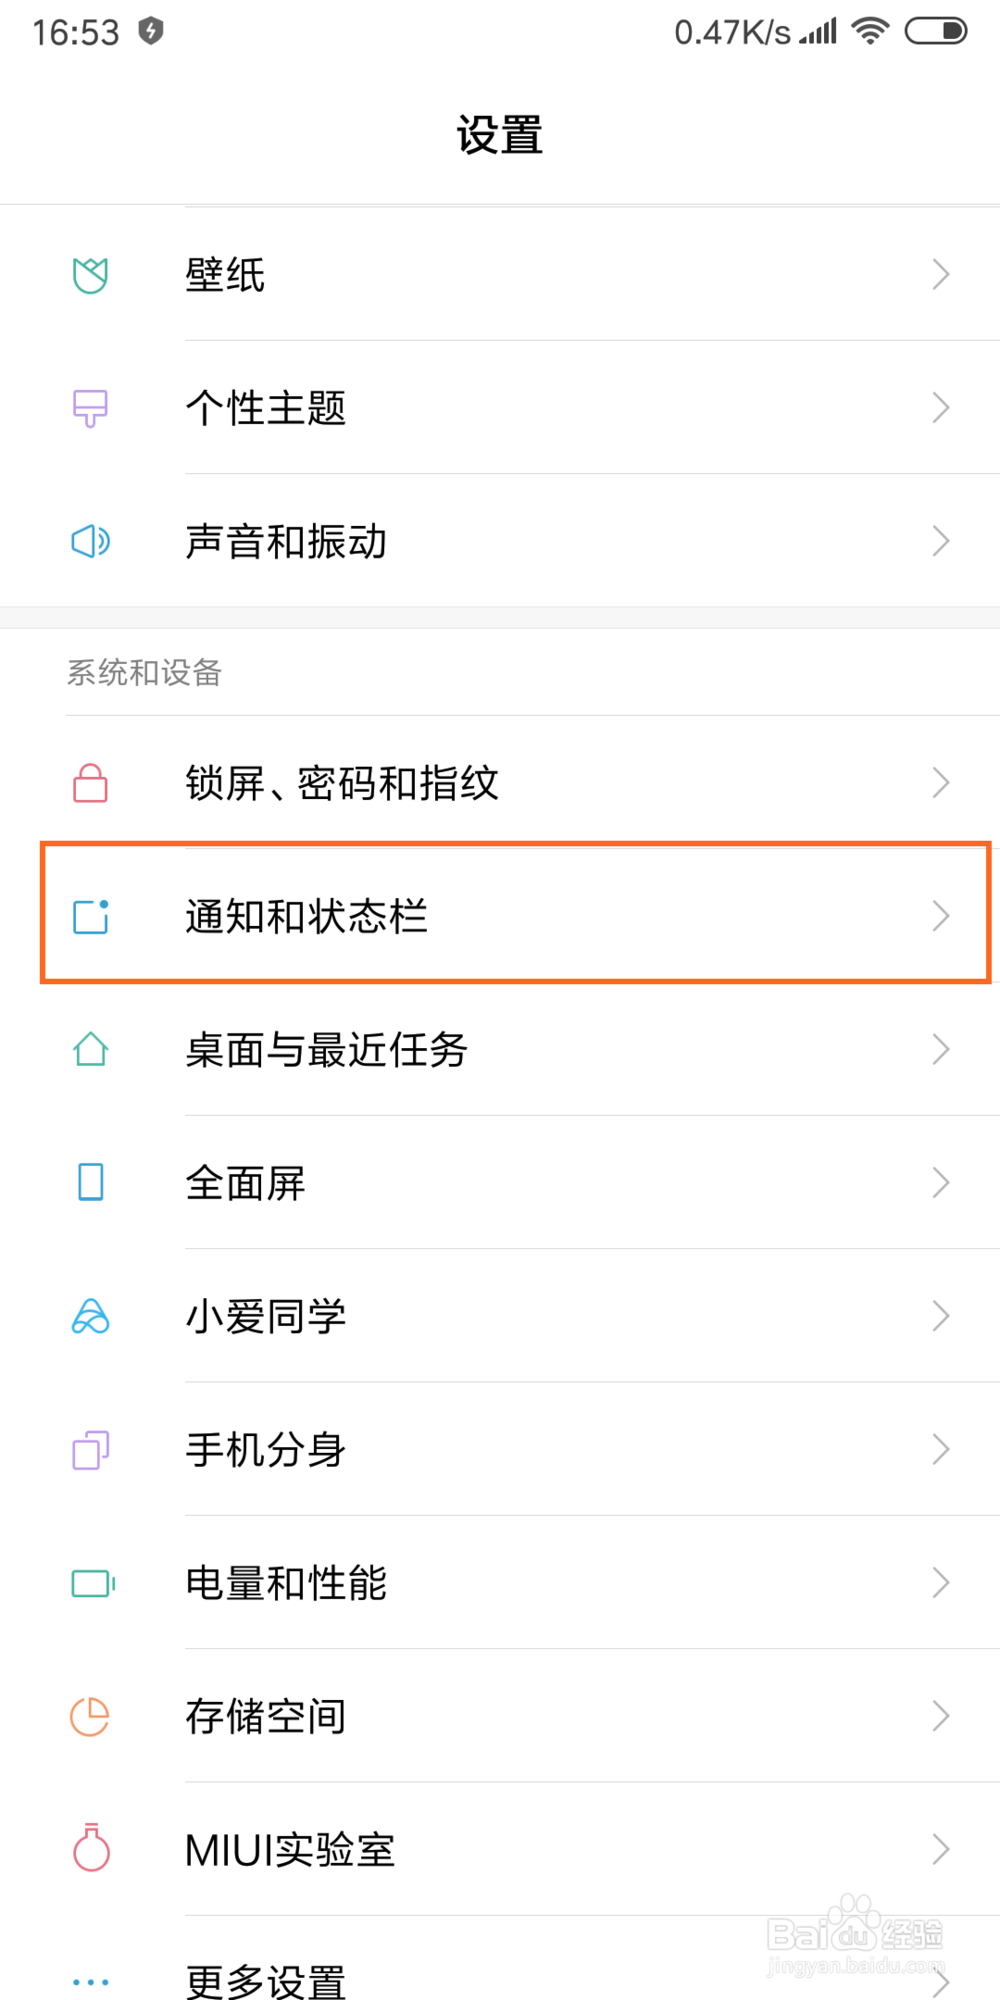Expand the 手机分身 row chevron
The image size is (1000, 2000).
pyautogui.click(x=940, y=1449)
